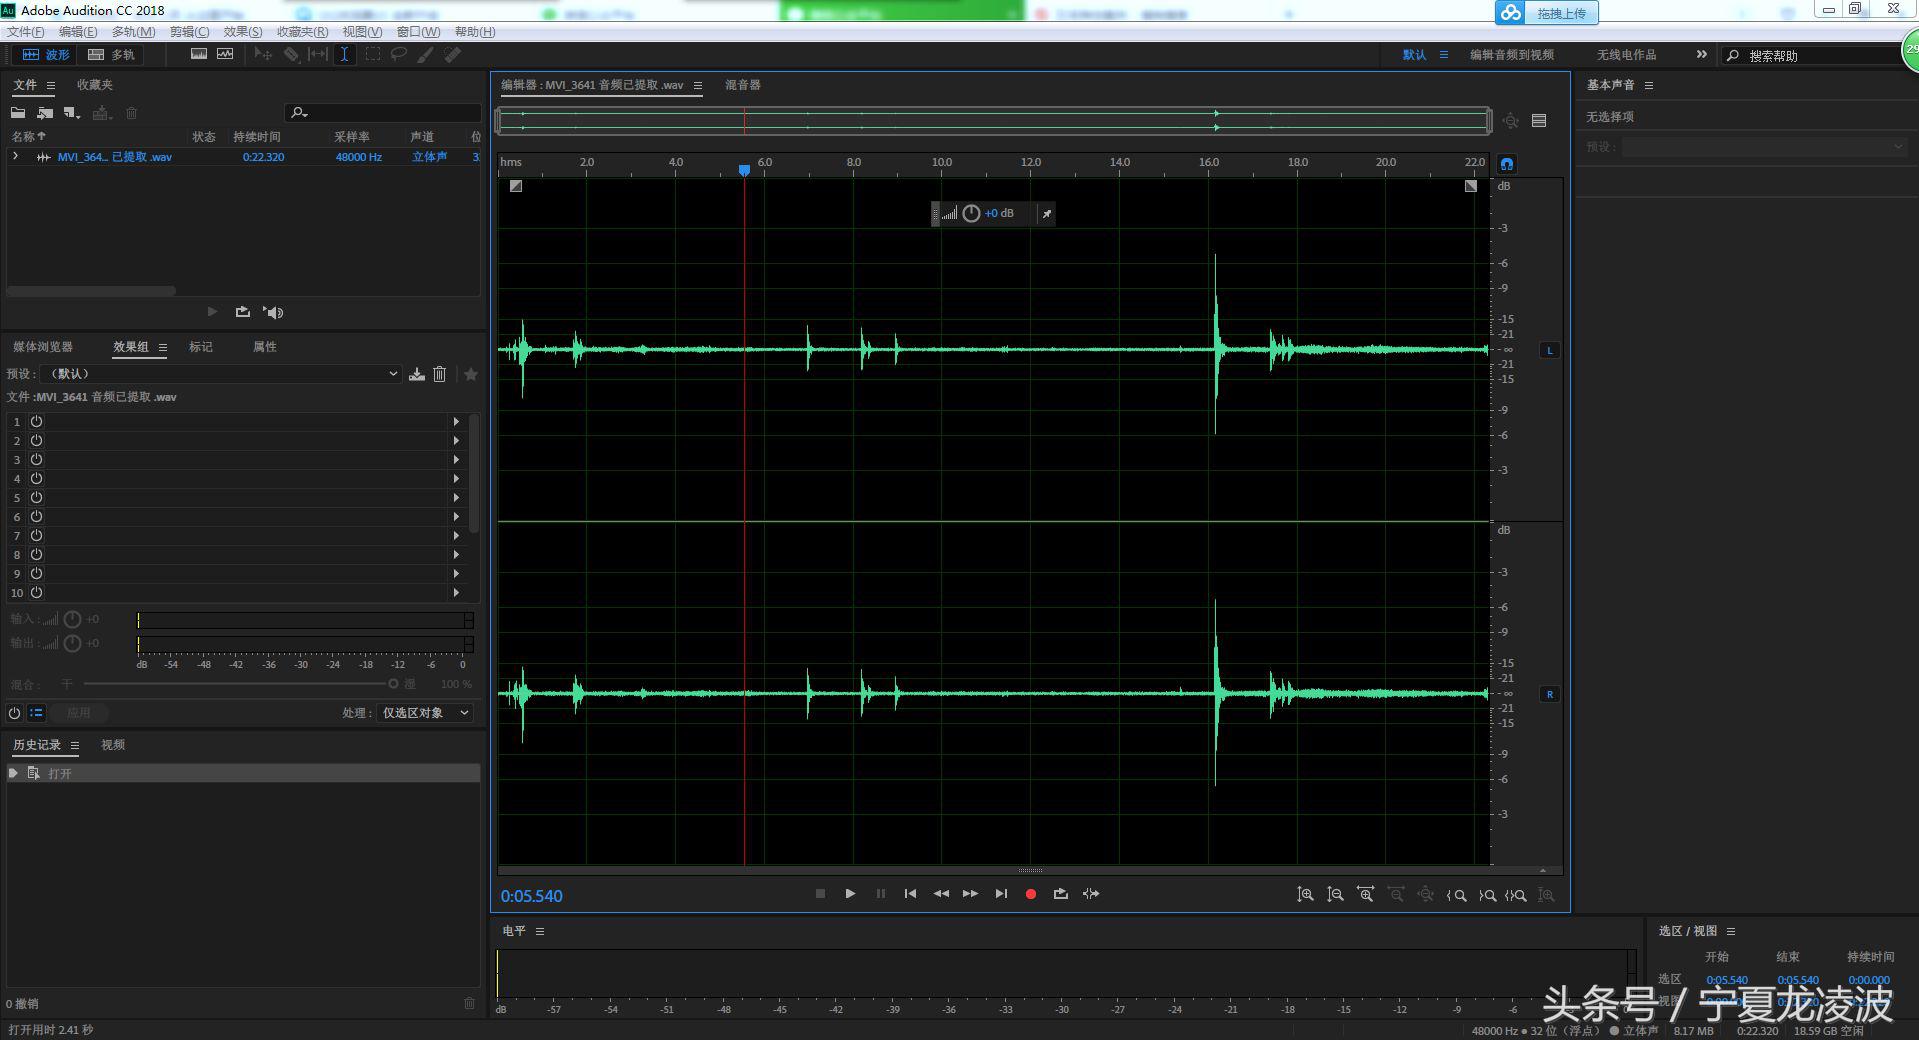The image size is (1919, 1040).
Task: Save effects rack preset icon
Action: click(417, 374)
